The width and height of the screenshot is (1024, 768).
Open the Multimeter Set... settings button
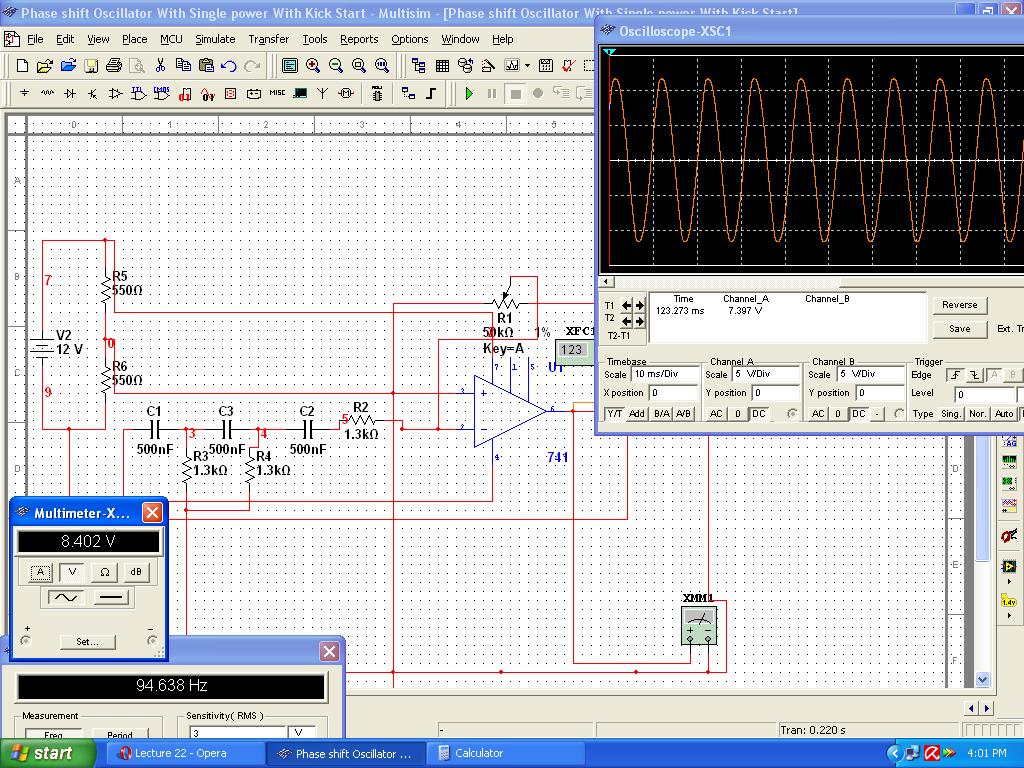coord(88,642)
